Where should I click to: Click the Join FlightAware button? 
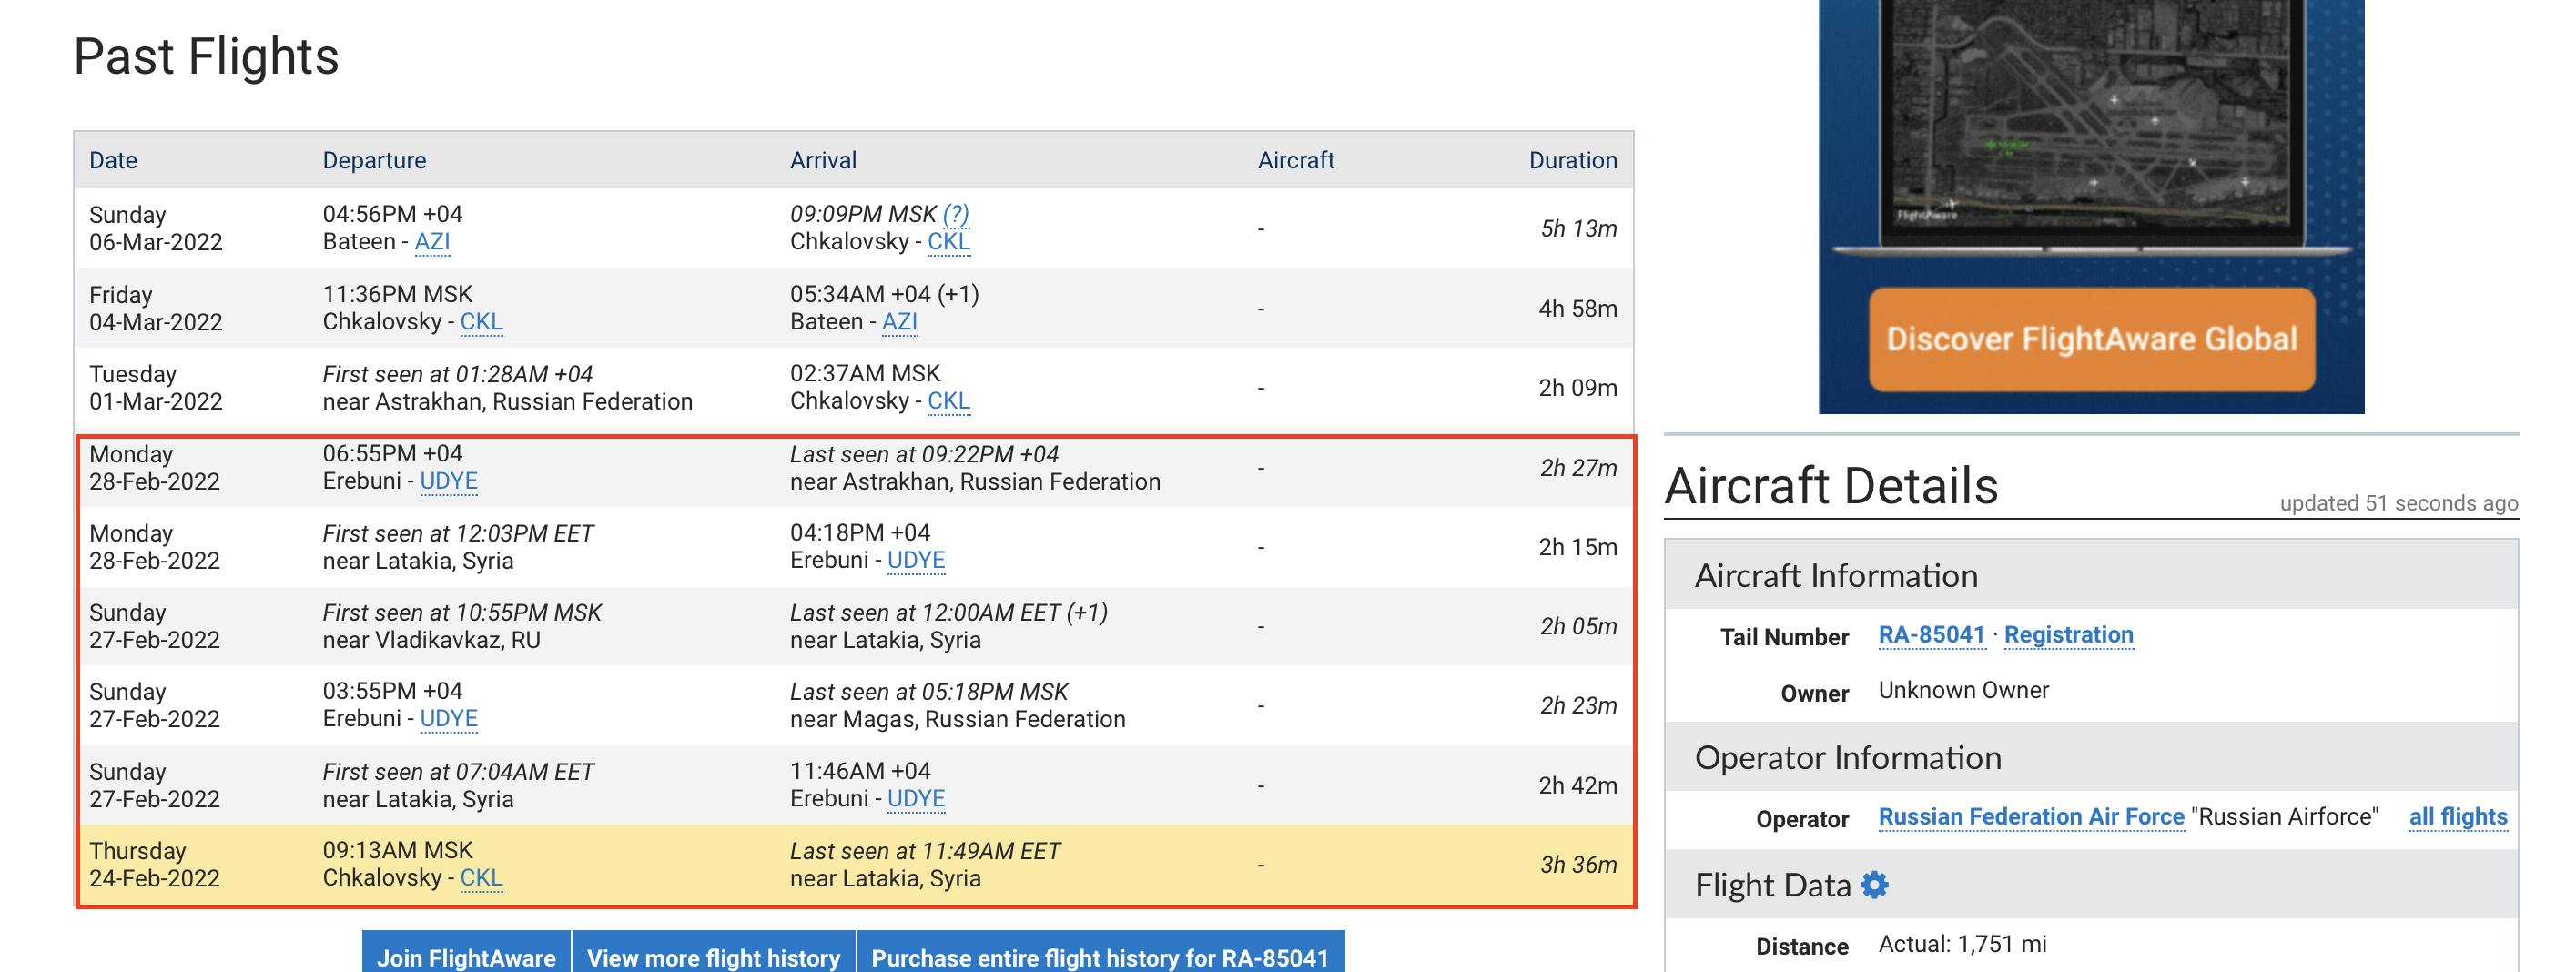point(466,956)
